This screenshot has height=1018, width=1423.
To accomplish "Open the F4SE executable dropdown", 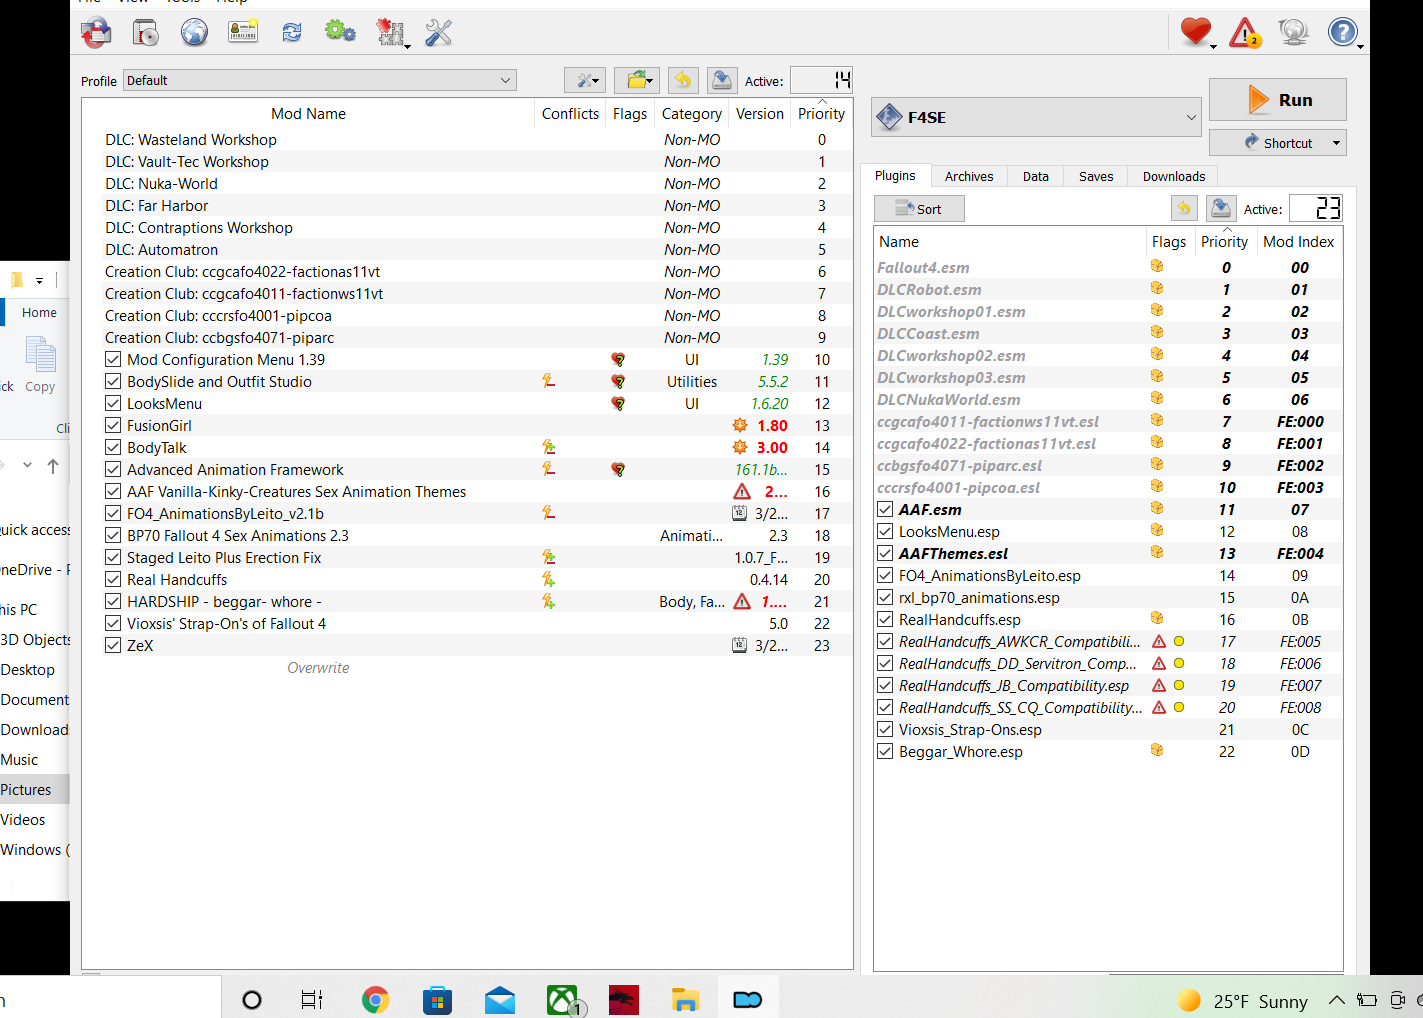I will point(1036,118).
